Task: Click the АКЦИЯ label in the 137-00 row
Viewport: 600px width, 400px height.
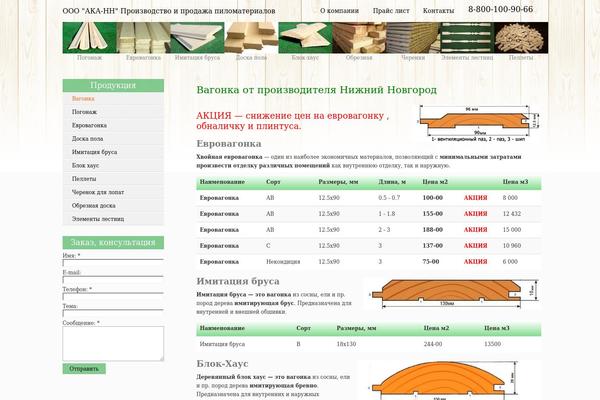Action: [x=475, y=246]
